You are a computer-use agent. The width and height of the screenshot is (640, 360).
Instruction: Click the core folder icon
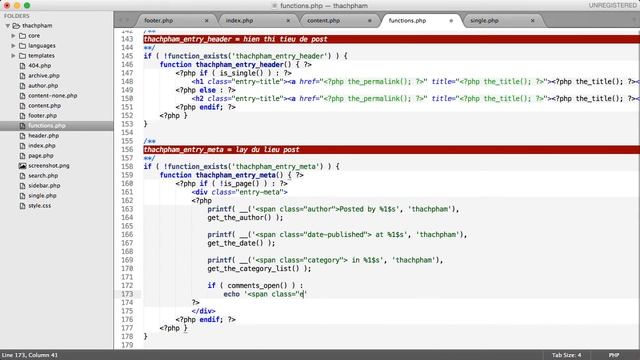pyautogui.click(x=22, y=36)
